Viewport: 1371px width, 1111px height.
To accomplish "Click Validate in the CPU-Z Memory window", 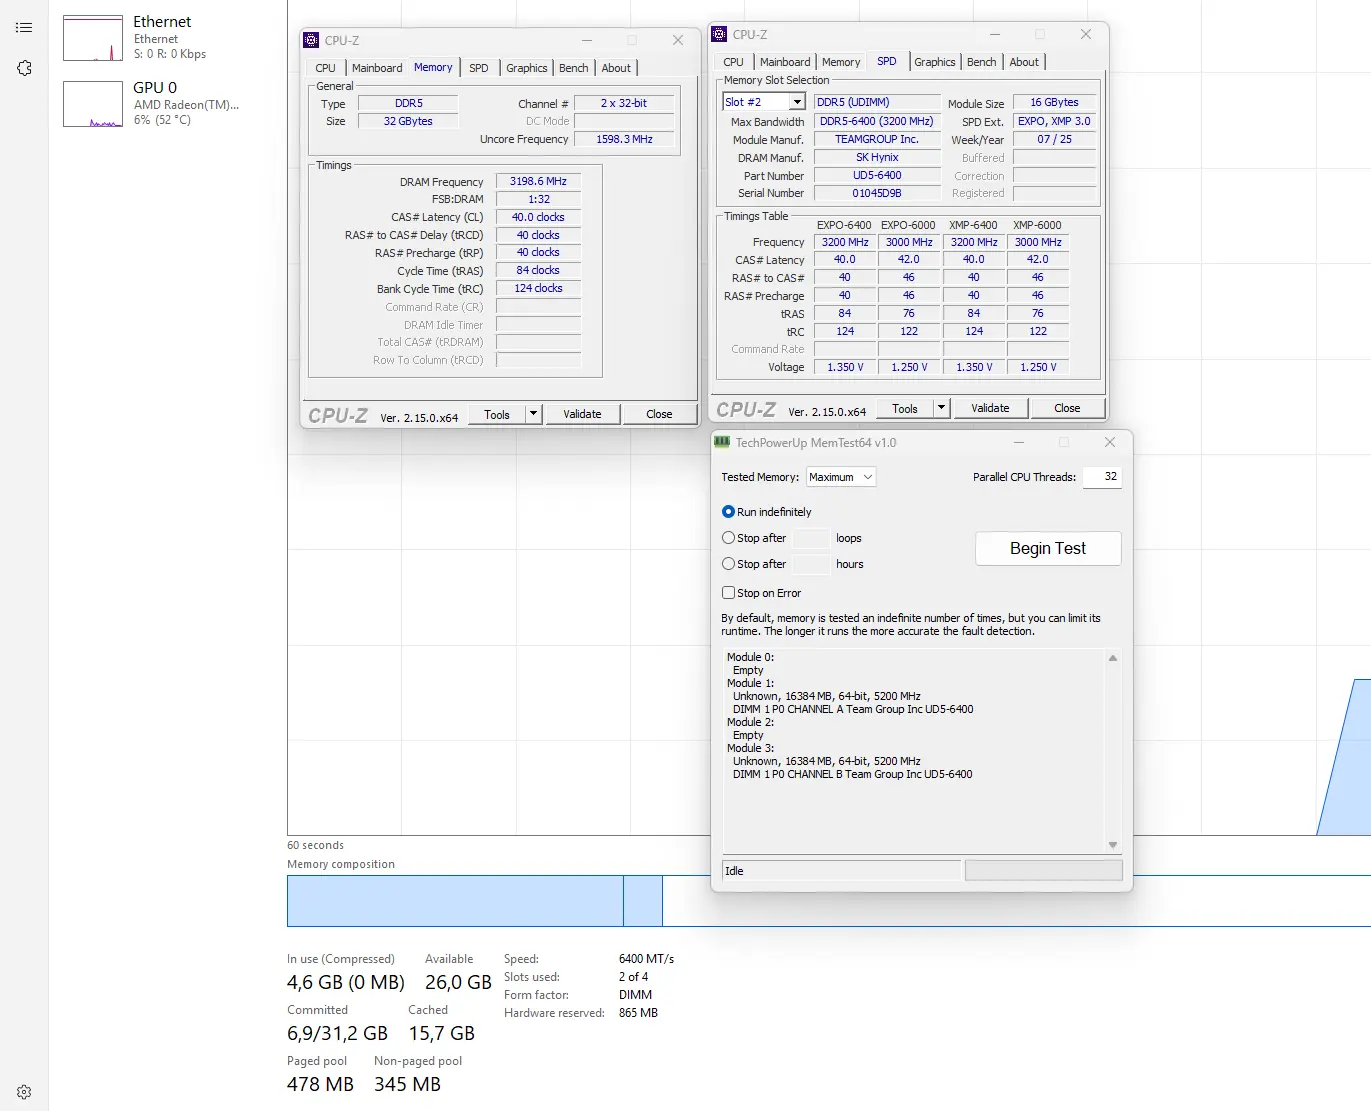I will click(582, 414).
